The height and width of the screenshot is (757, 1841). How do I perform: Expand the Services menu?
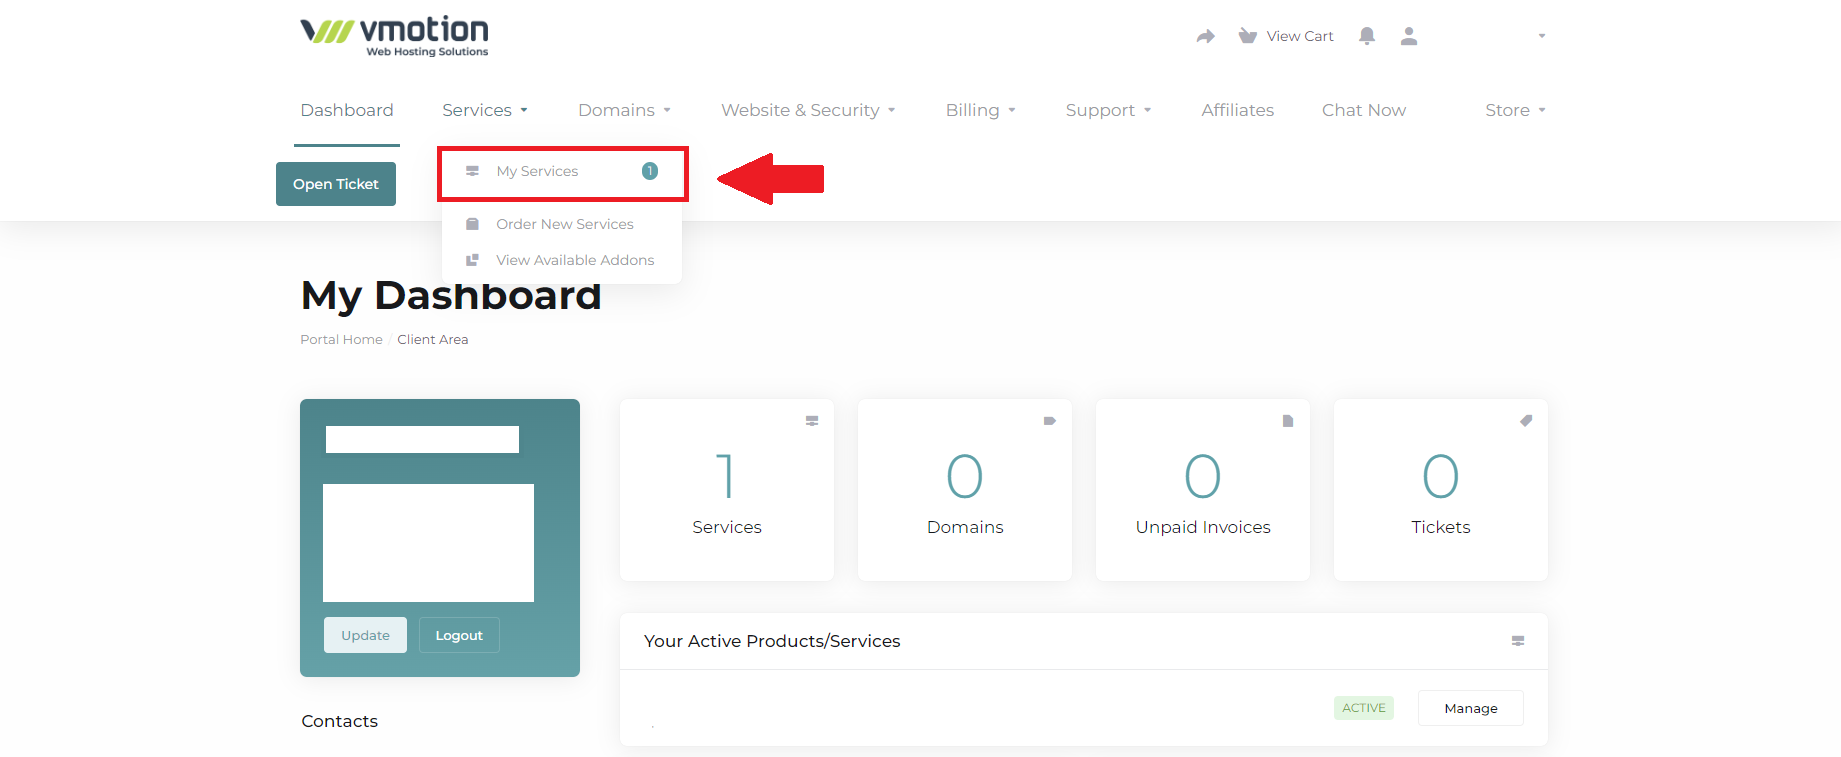point(485,110)
